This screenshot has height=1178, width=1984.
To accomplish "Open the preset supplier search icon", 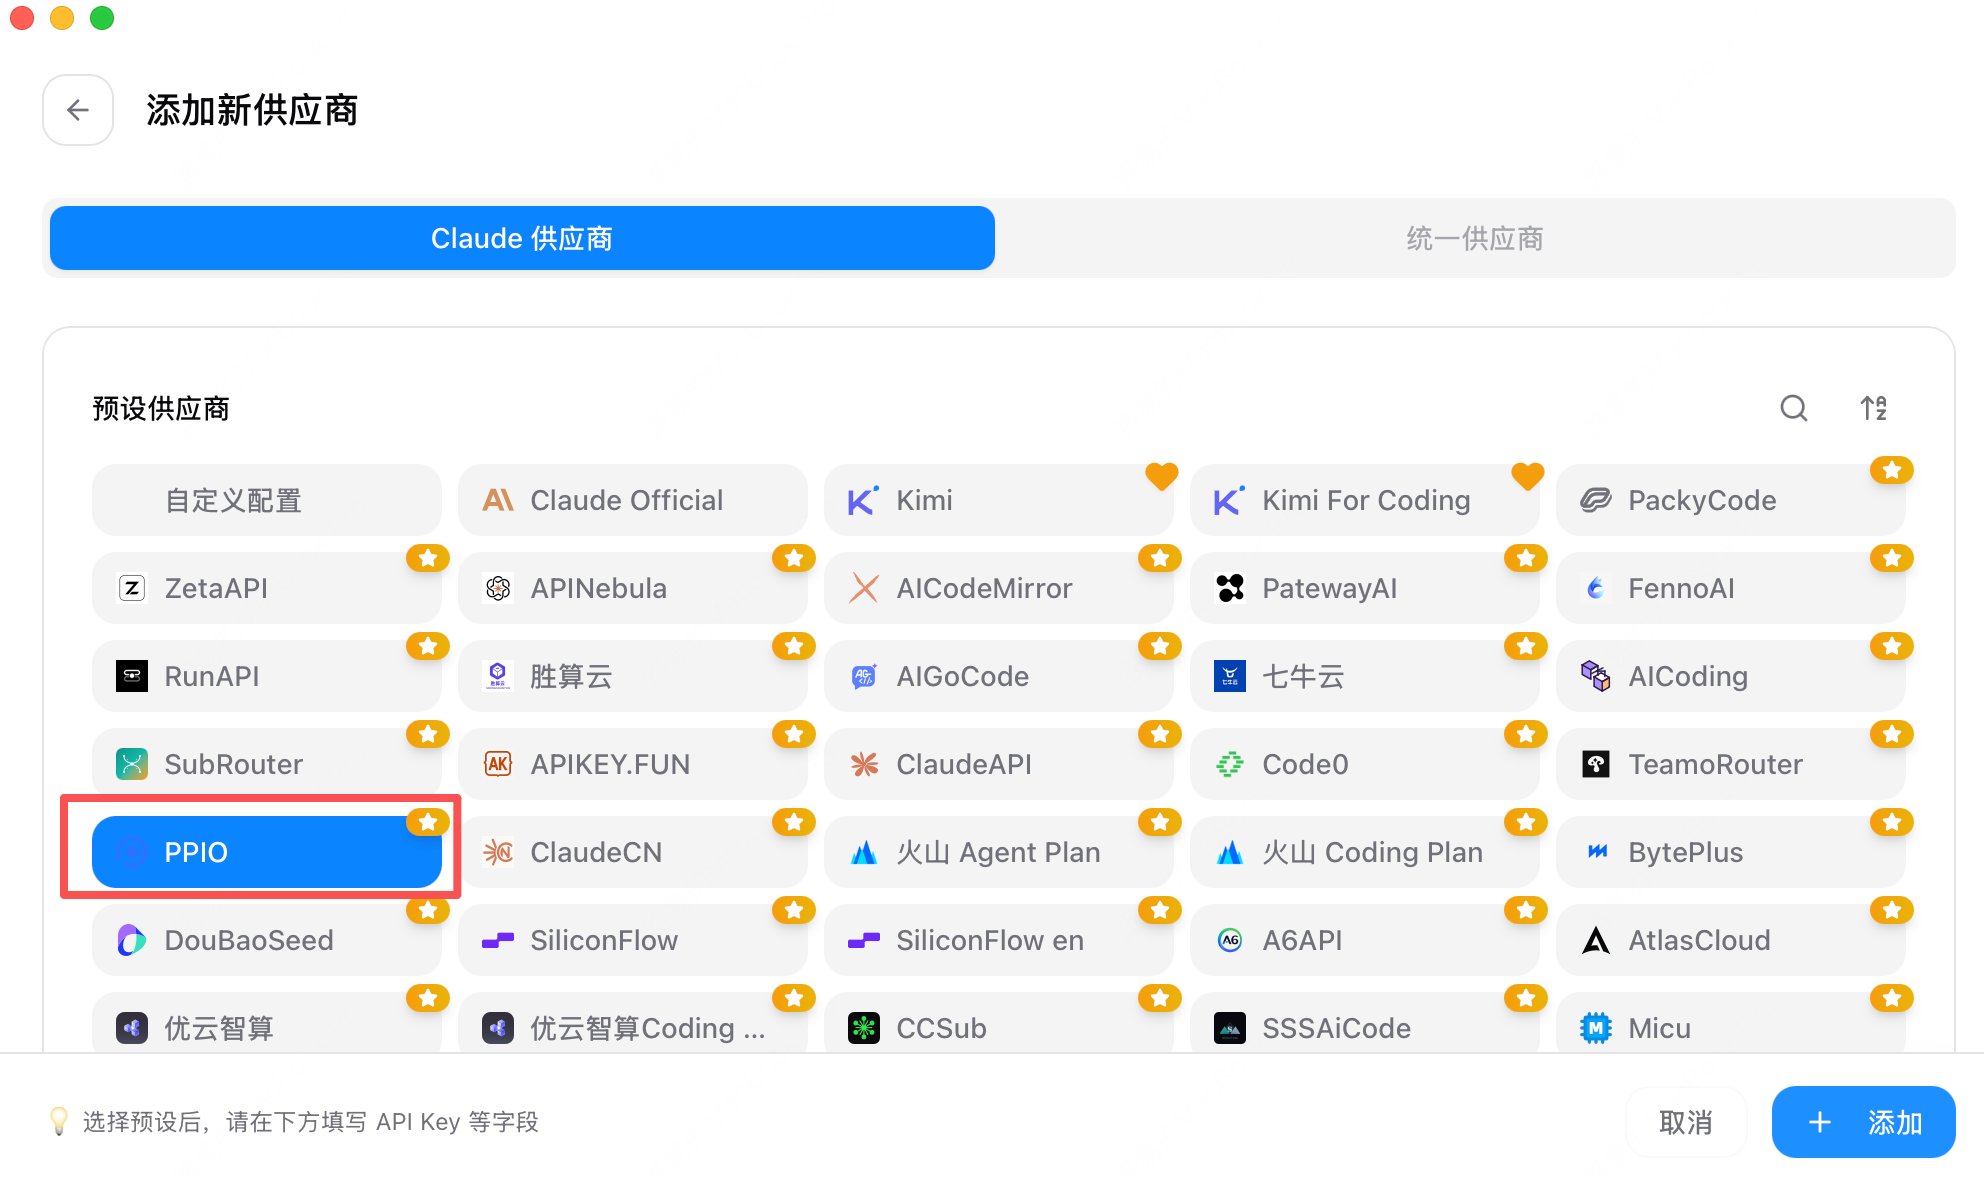I will tap(1794, 408).
